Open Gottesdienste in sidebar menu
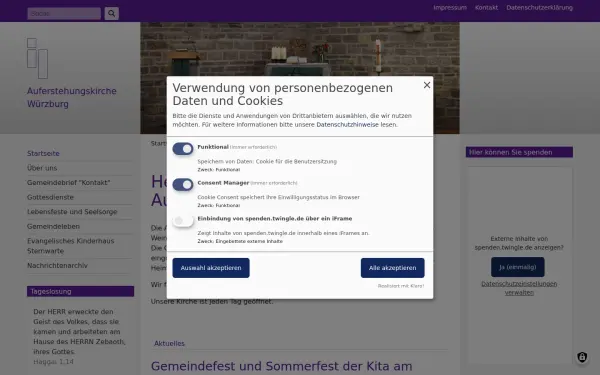The height and width of the screenshot is (375, 600). 50,197
